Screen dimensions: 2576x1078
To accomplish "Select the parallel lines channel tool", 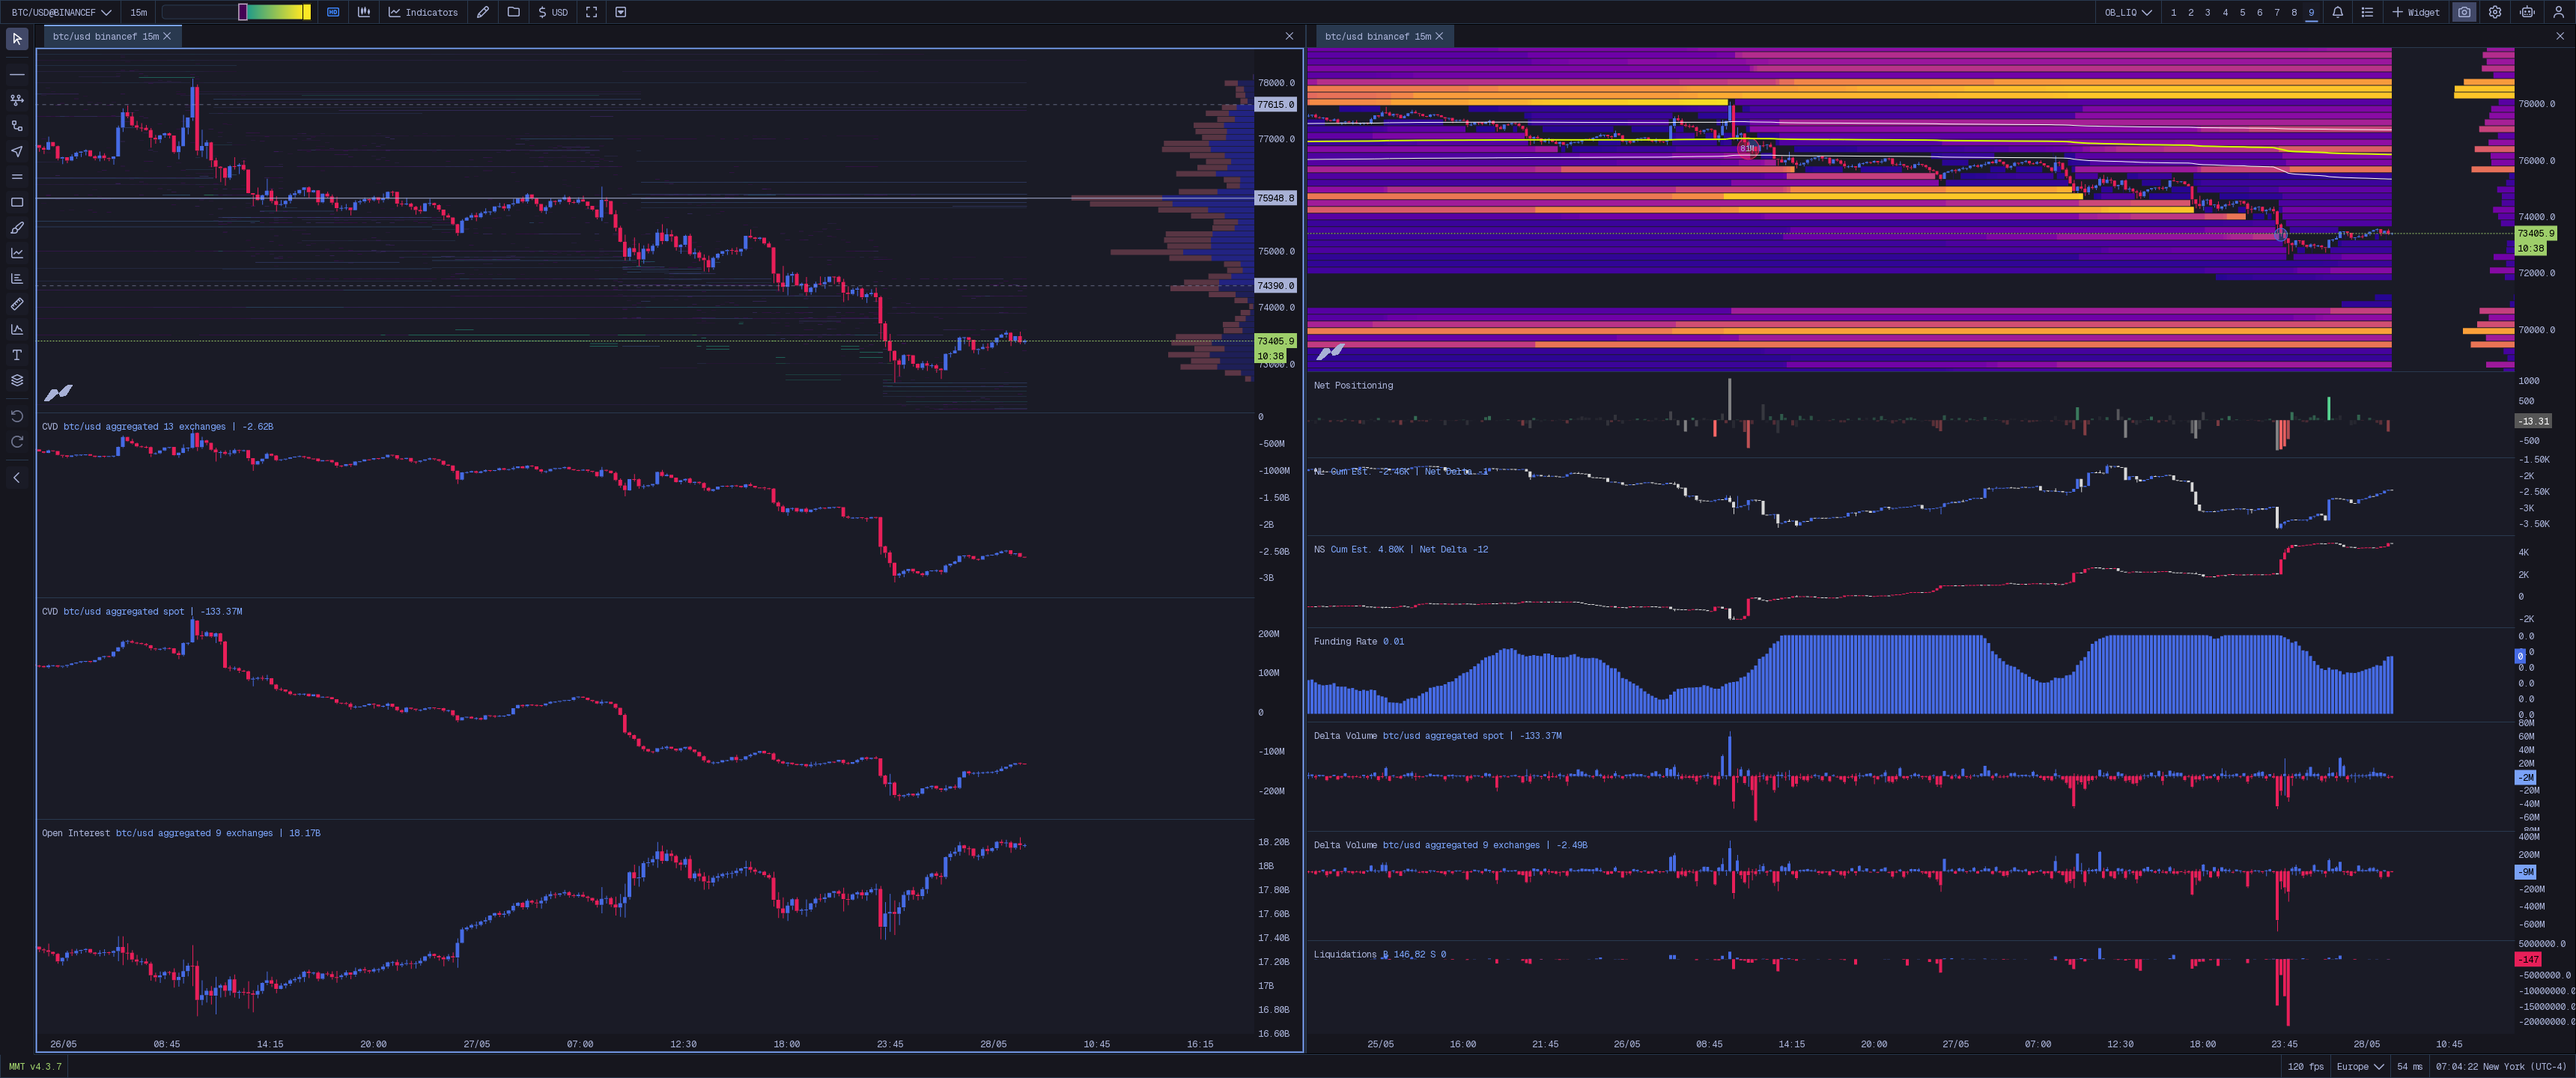I will (17, 177).
